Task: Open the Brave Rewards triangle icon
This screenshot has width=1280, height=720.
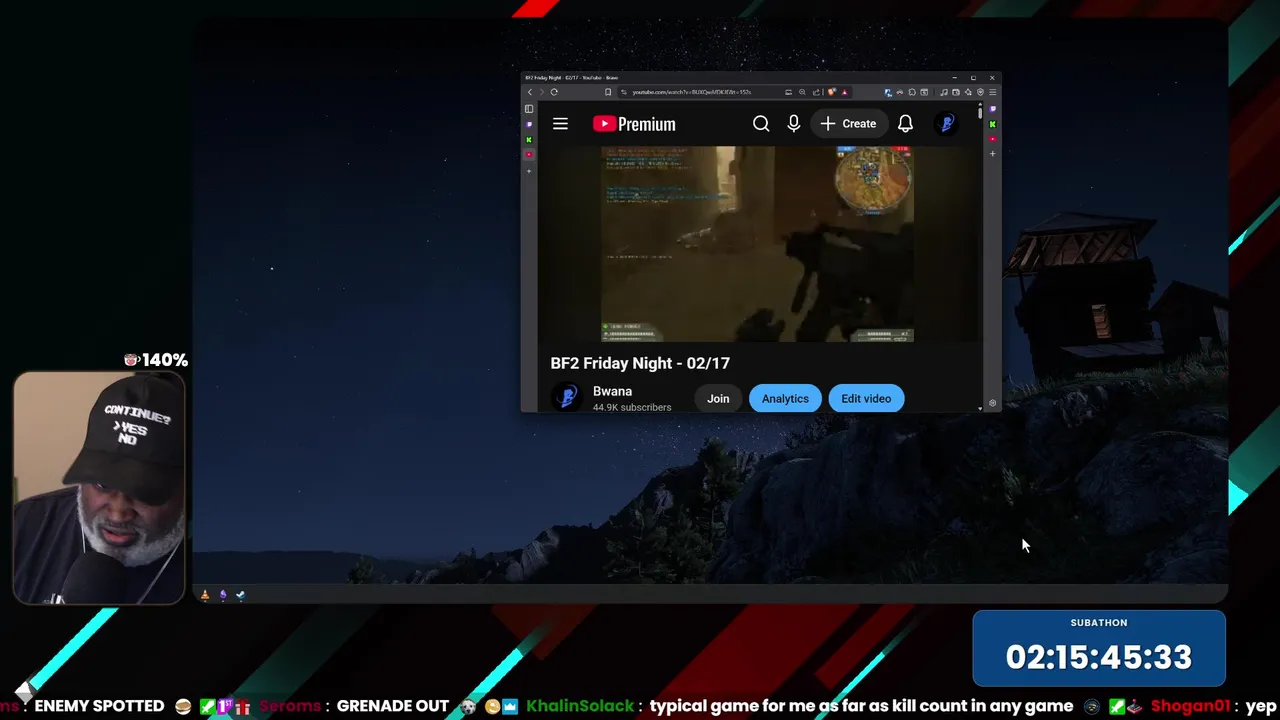Action: [844, 92]
